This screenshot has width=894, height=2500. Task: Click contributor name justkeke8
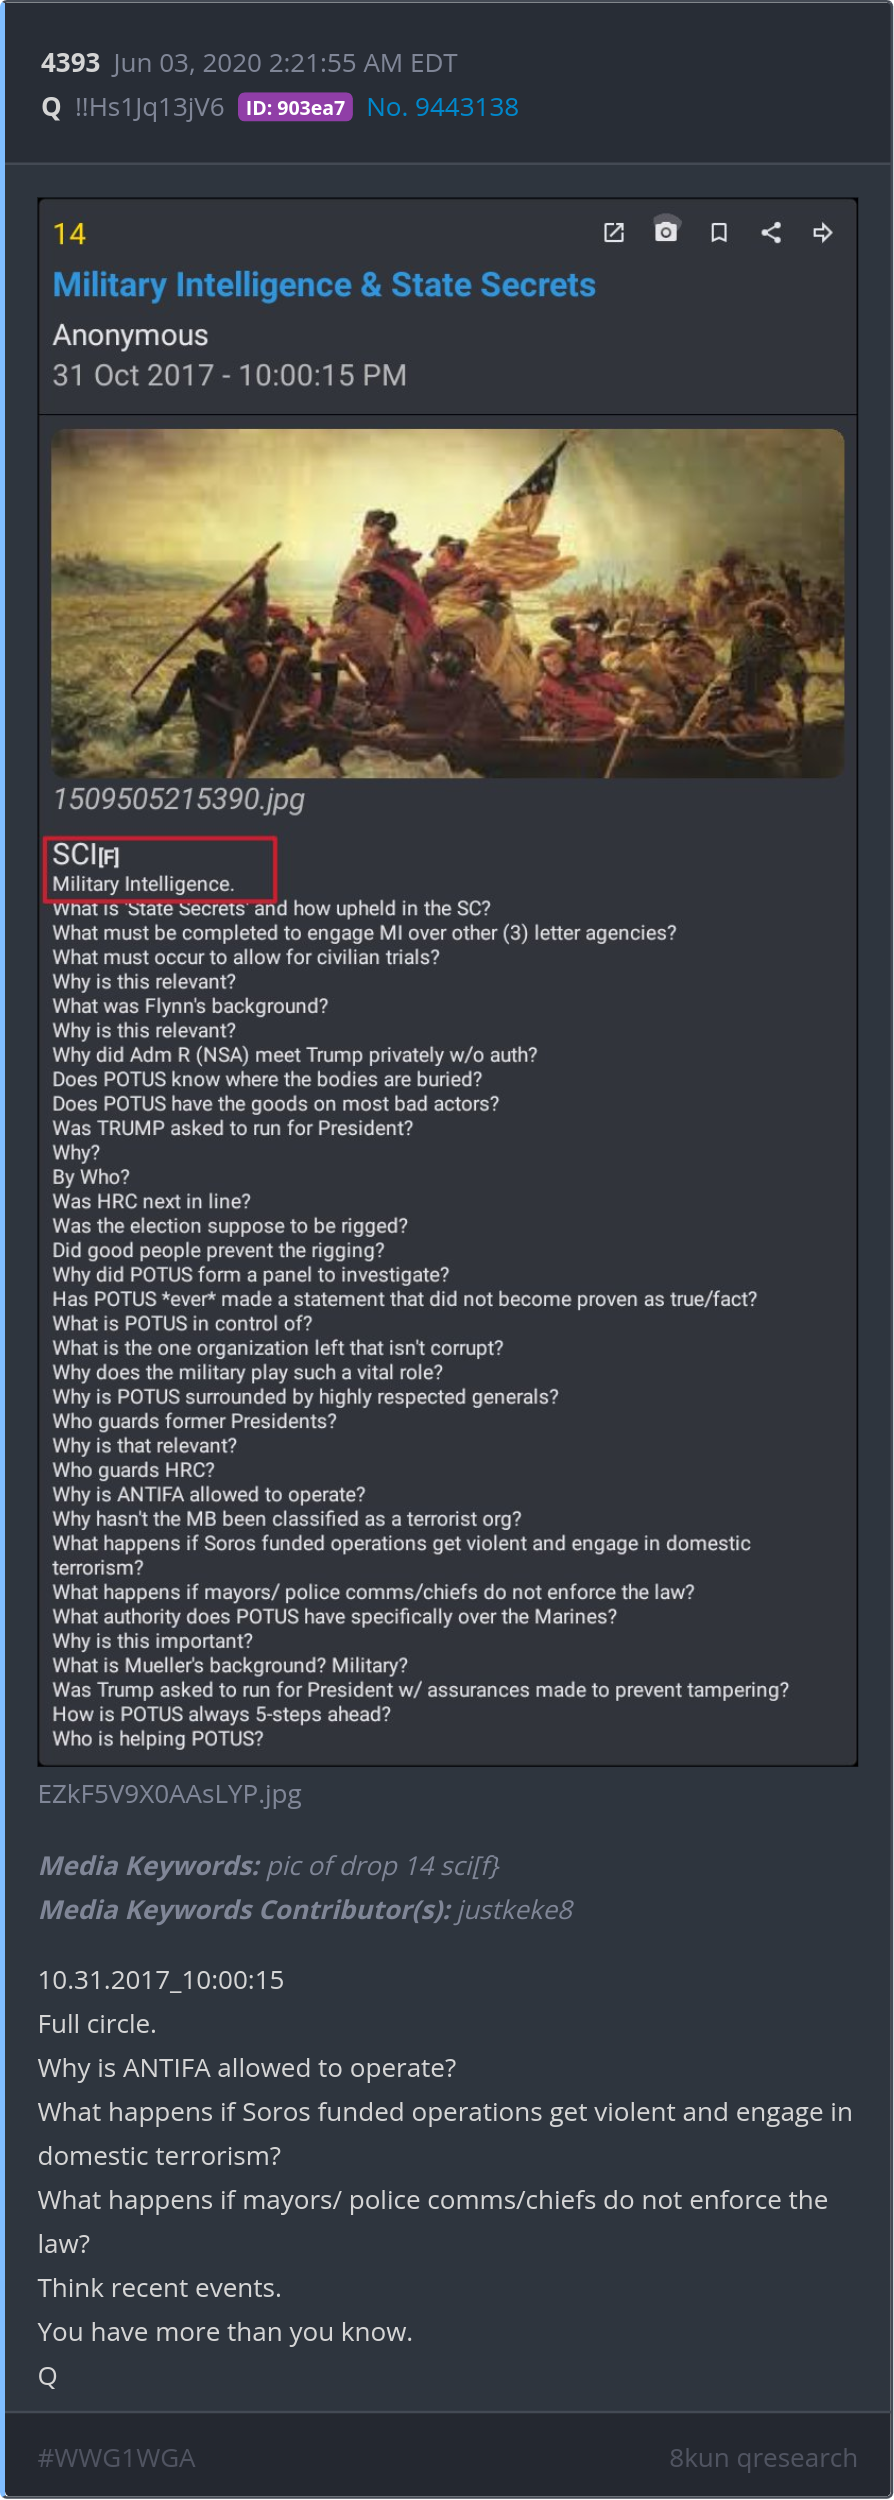(x=516, y=1910)
